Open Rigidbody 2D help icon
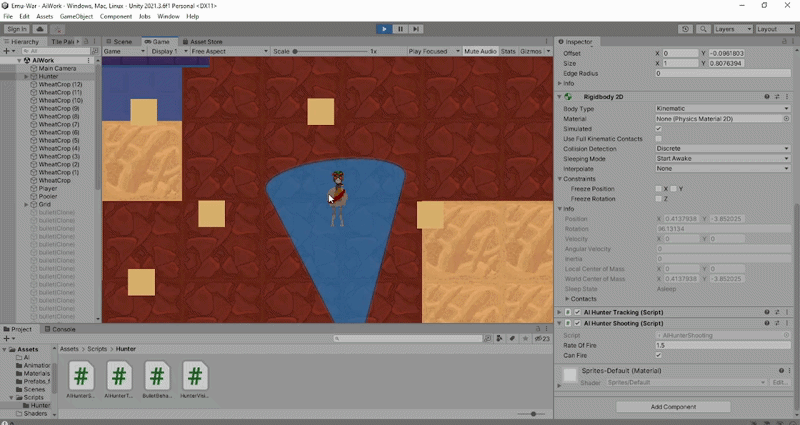800x425 pixels. click(x=766, y=97)
